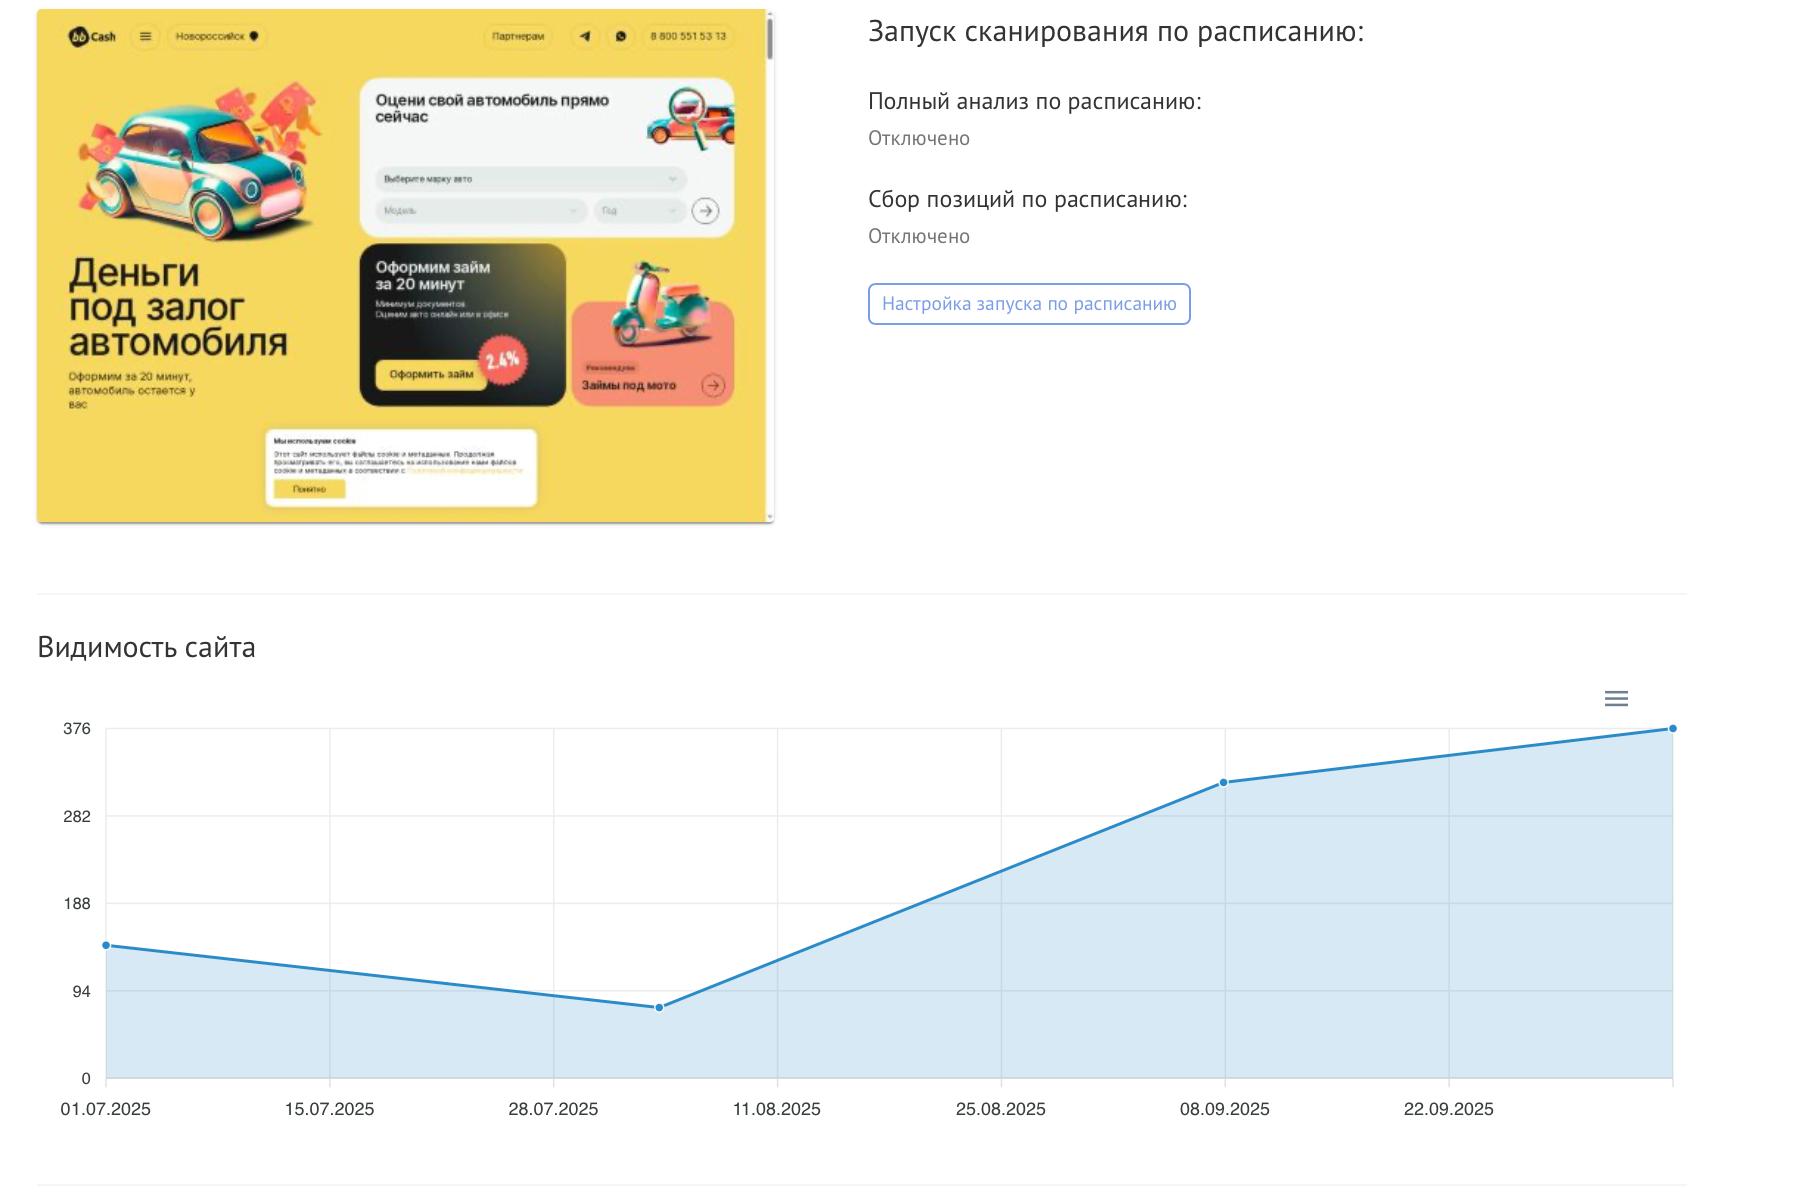Enable Полный анализ по расписанию

coord(917,139)
